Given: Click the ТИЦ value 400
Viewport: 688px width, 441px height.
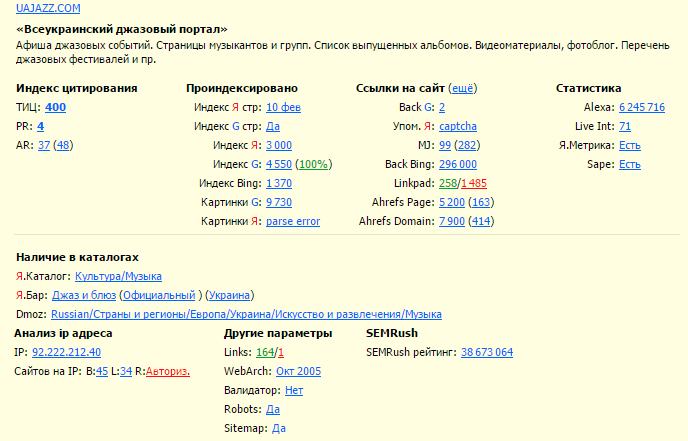Looking at the screenshot, I should (x=55, y=108).
